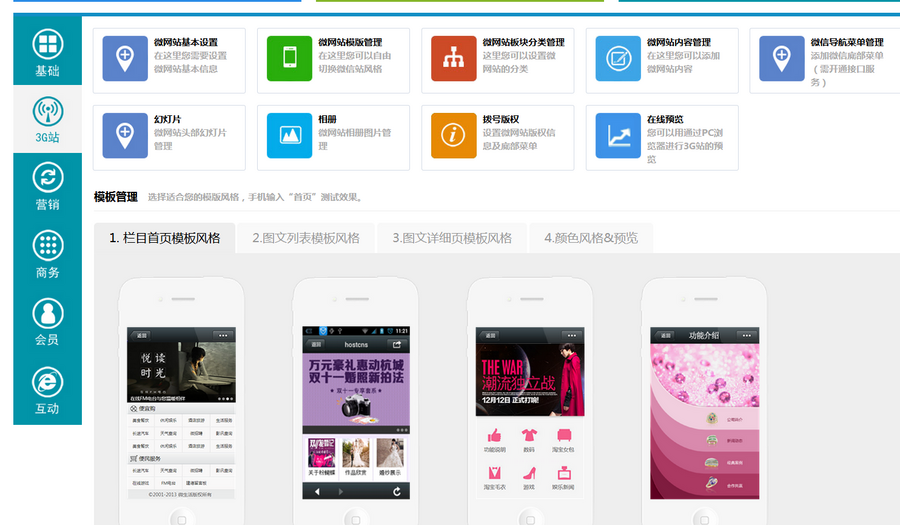Open 微网站基本设置 title link

186,42
